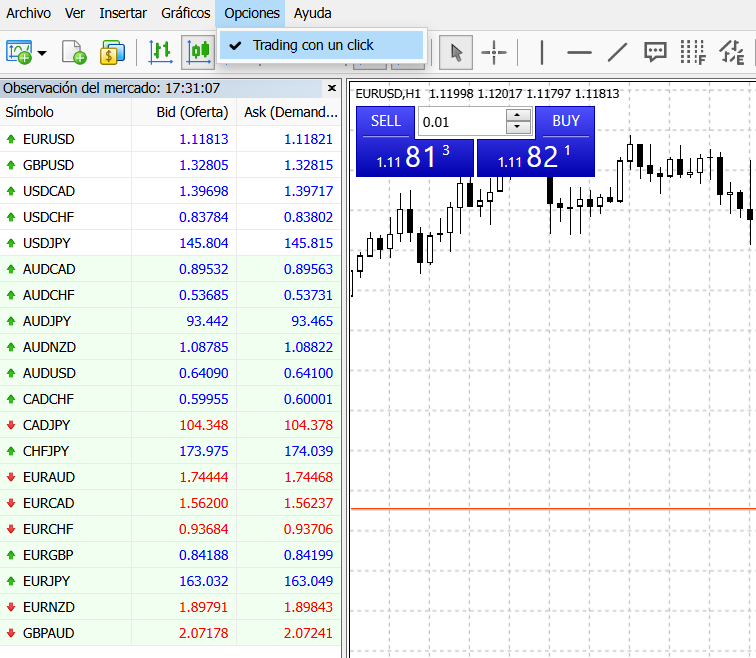Select the CHFJPY symbol row
This screenshot has width=756, height=658.
click(x=171, y=452)
